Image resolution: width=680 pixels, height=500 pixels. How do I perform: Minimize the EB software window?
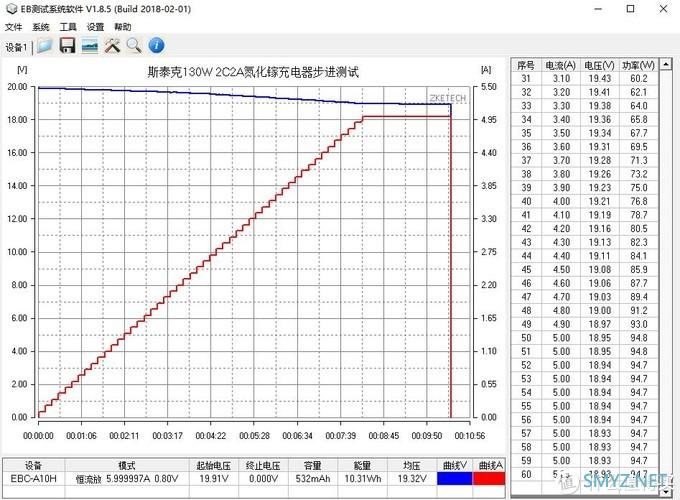point(598,9)
